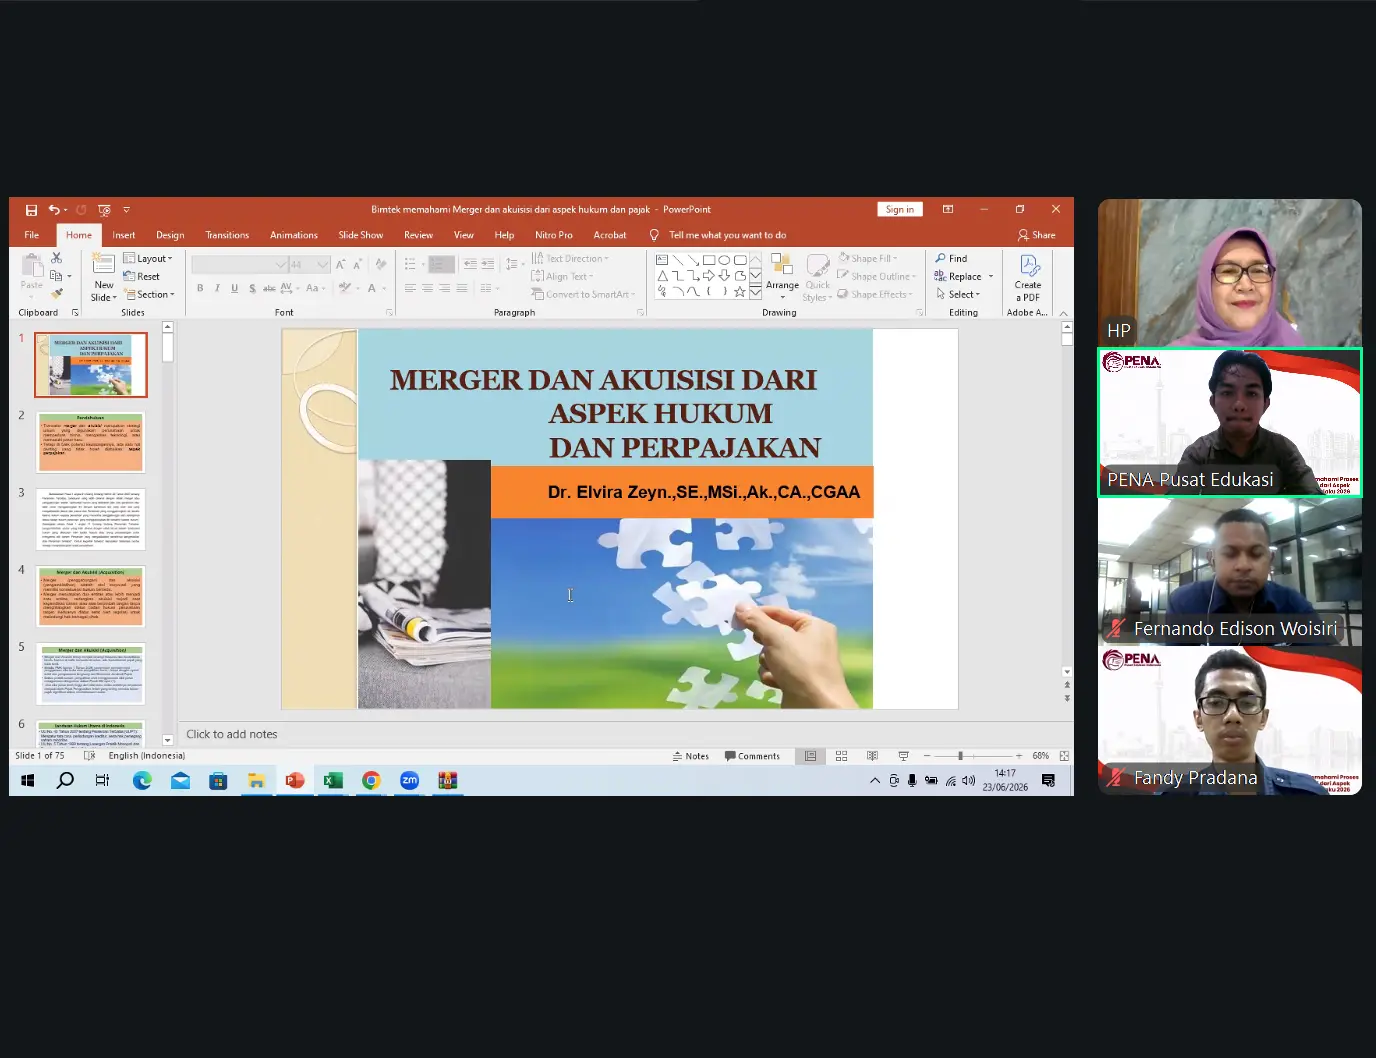
Task: Toggle the Notes pane in status bar
Action: pos(691,756)
